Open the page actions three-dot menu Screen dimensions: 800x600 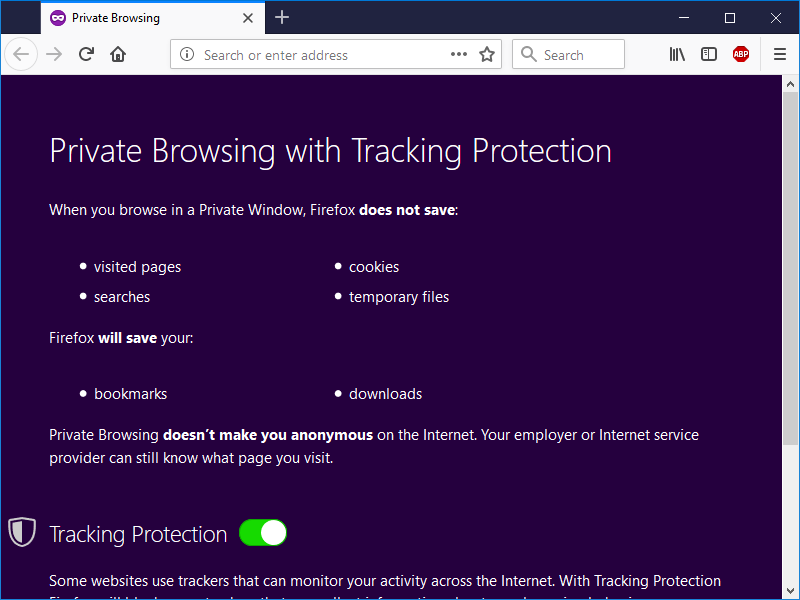point(459,55)
